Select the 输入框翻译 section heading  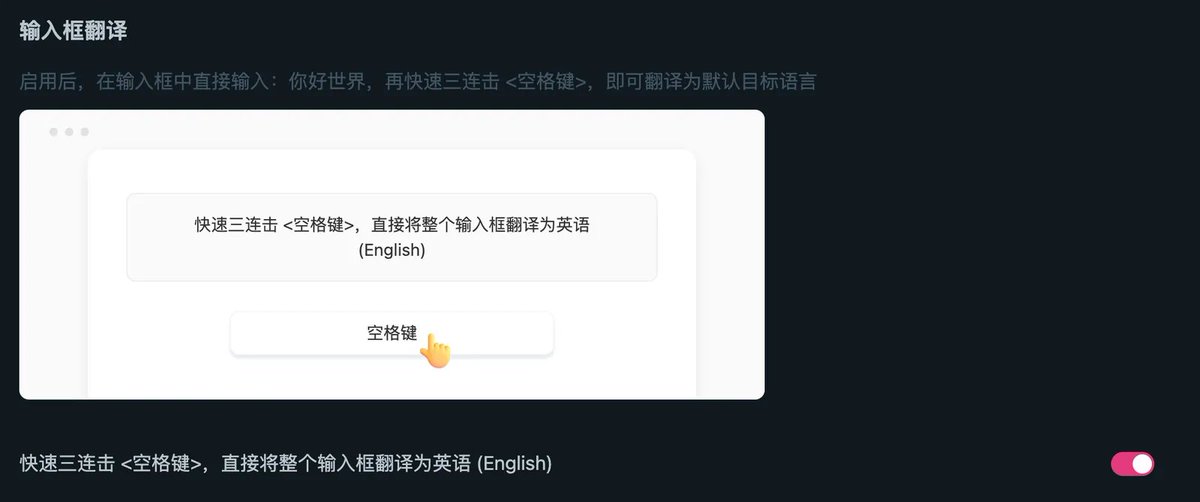click(73, 30)
